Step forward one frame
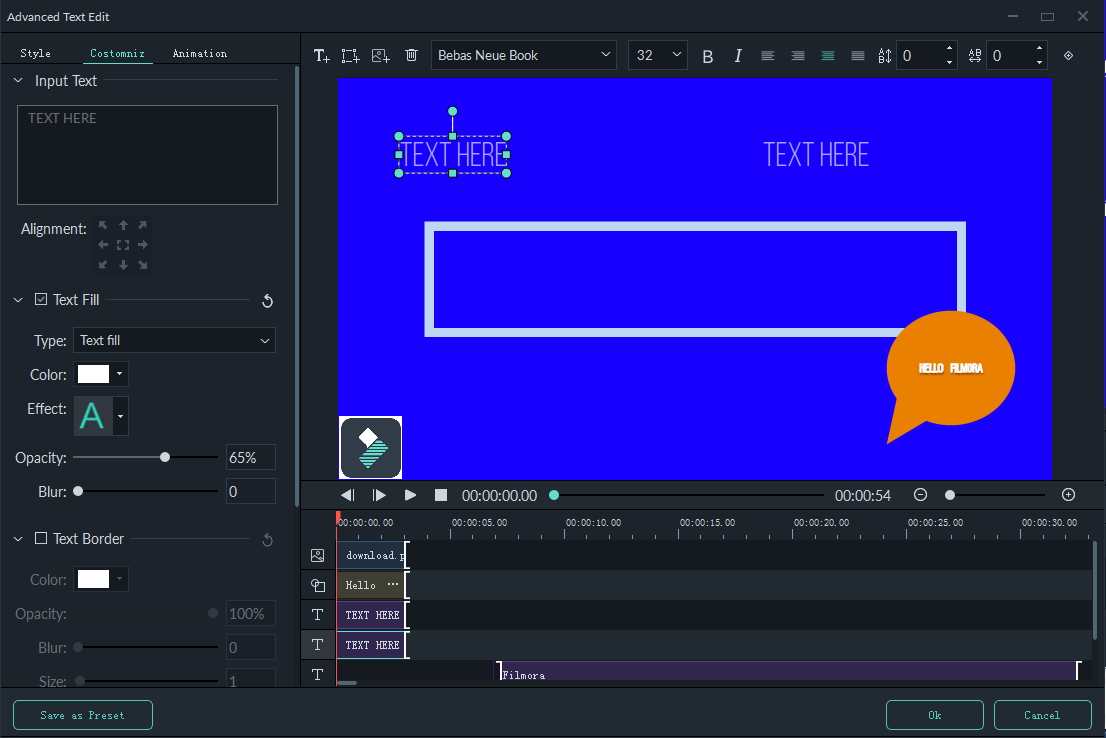Image resolution: width=1106 pixels, height=738 pixels. pos(379,495)
